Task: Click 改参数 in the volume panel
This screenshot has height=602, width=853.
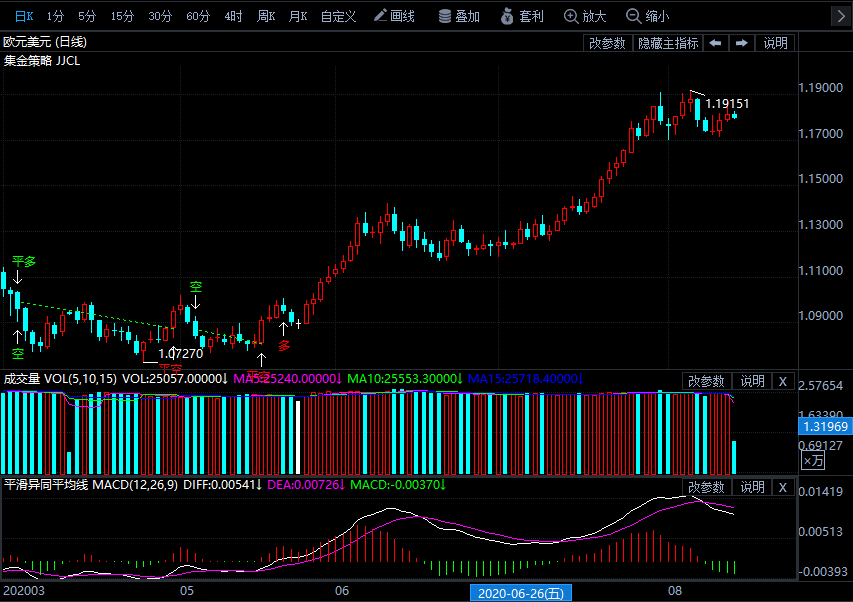Action: 707,381
